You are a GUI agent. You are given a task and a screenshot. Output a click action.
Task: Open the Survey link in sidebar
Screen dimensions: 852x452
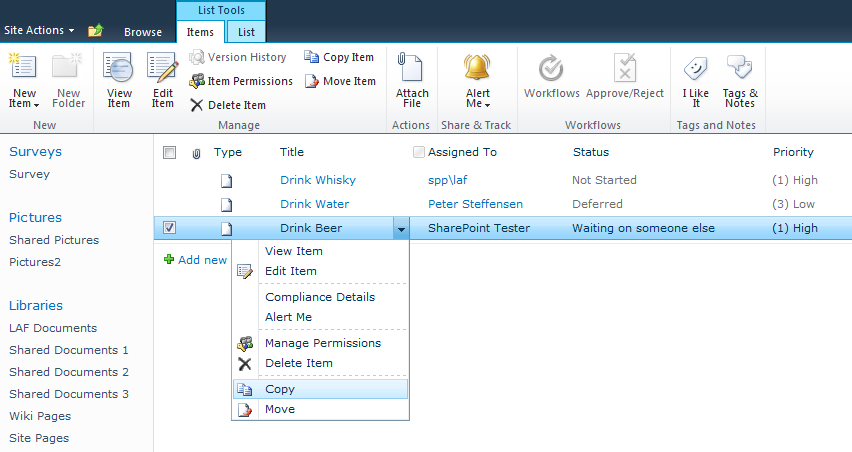(29, 174)
